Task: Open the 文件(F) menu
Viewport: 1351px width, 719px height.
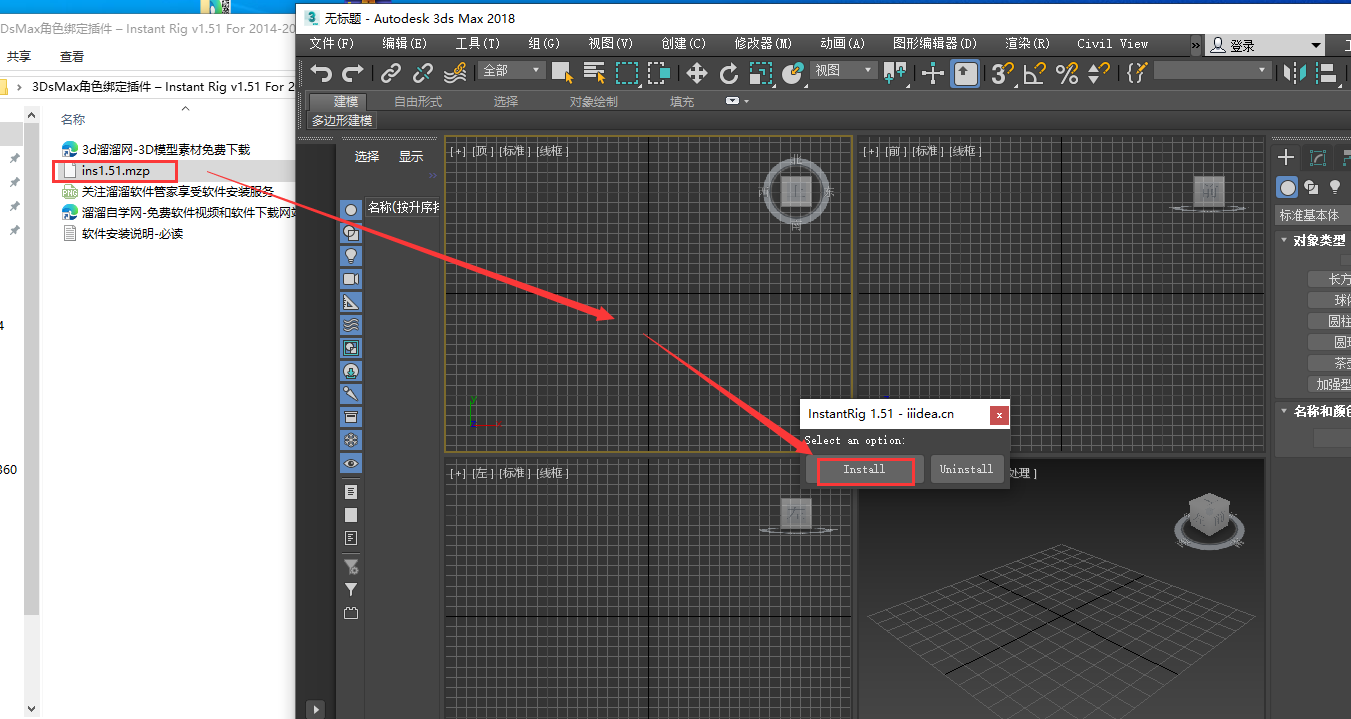Action: pyautogui.click(x=332, y=44)
